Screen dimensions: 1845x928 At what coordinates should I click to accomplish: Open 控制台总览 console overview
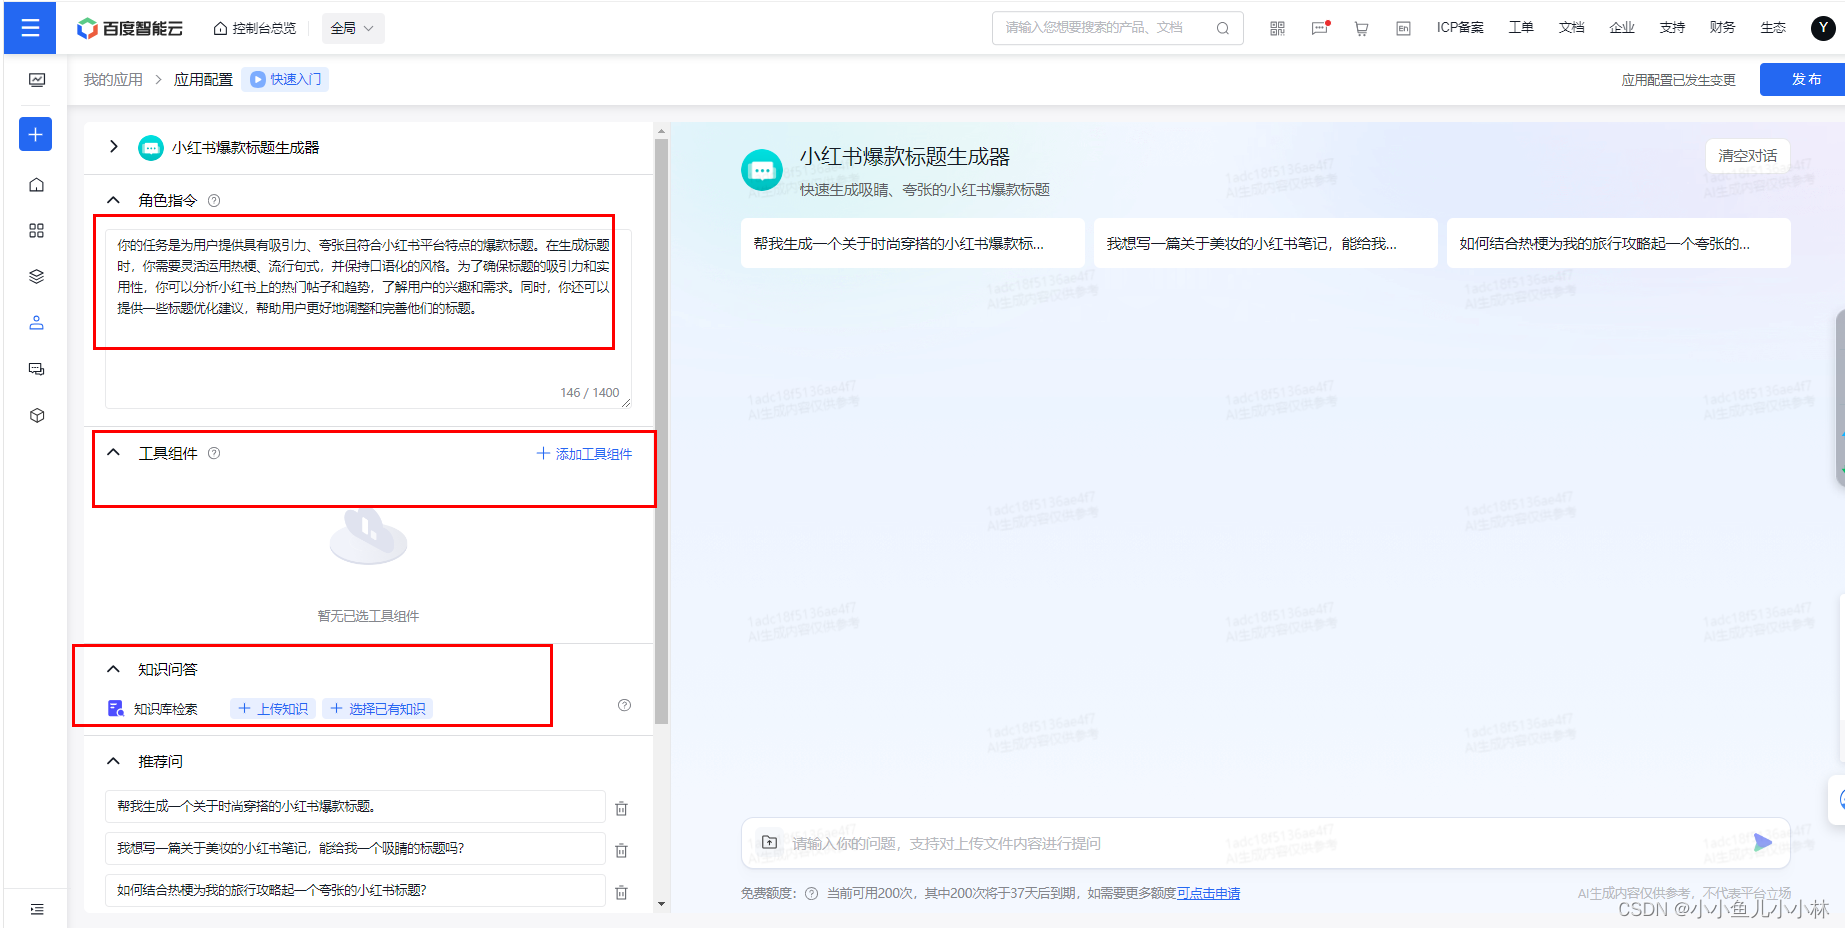point(255,28)
